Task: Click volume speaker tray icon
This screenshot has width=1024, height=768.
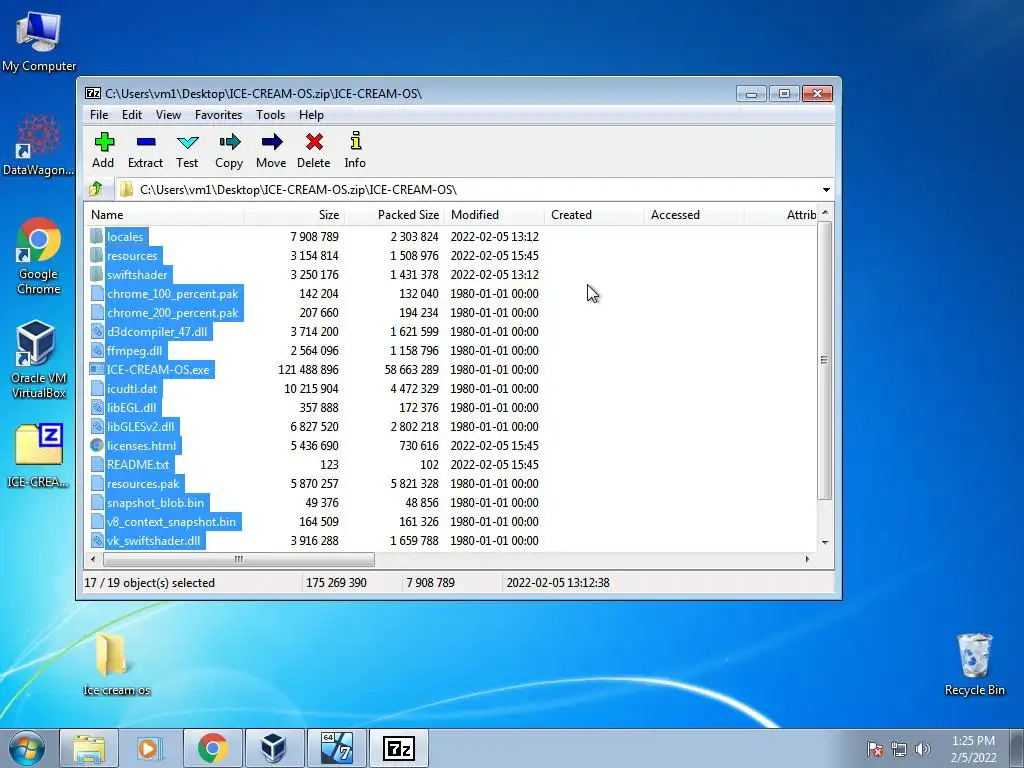Action: [922, 749]
